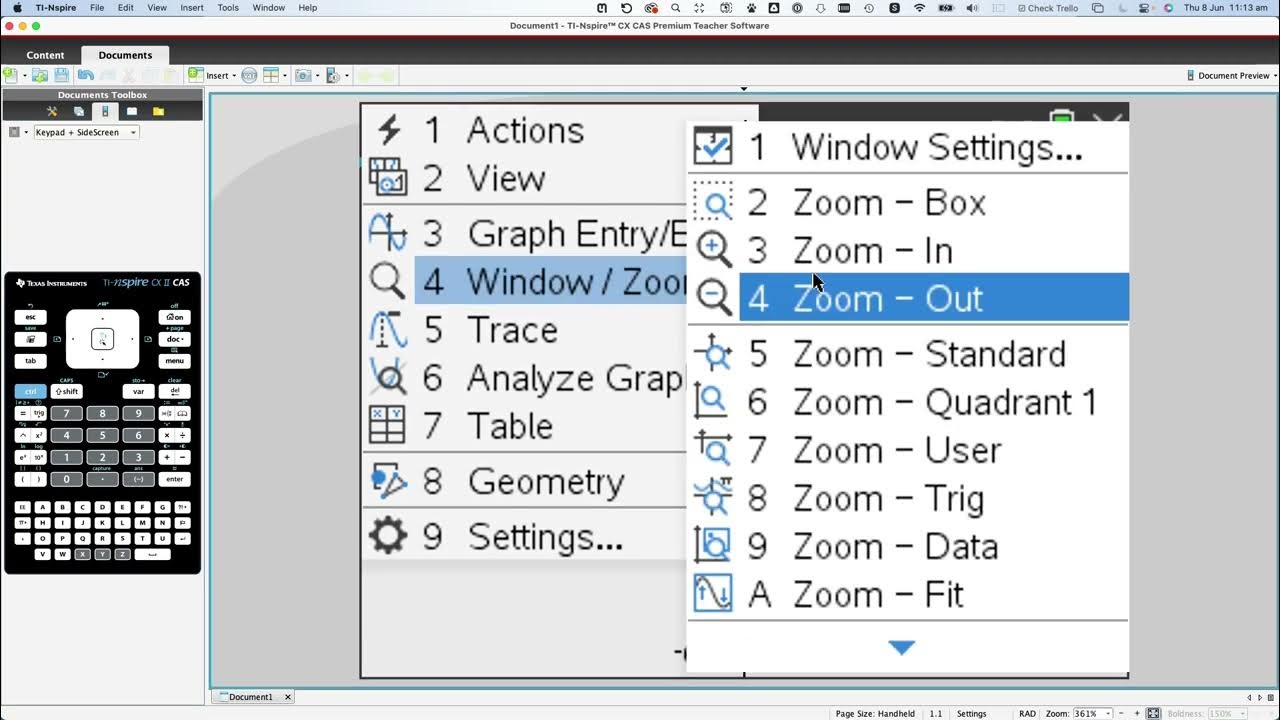
Task: Click the Zoom - Fit icon
Action: tap(713, 594)
